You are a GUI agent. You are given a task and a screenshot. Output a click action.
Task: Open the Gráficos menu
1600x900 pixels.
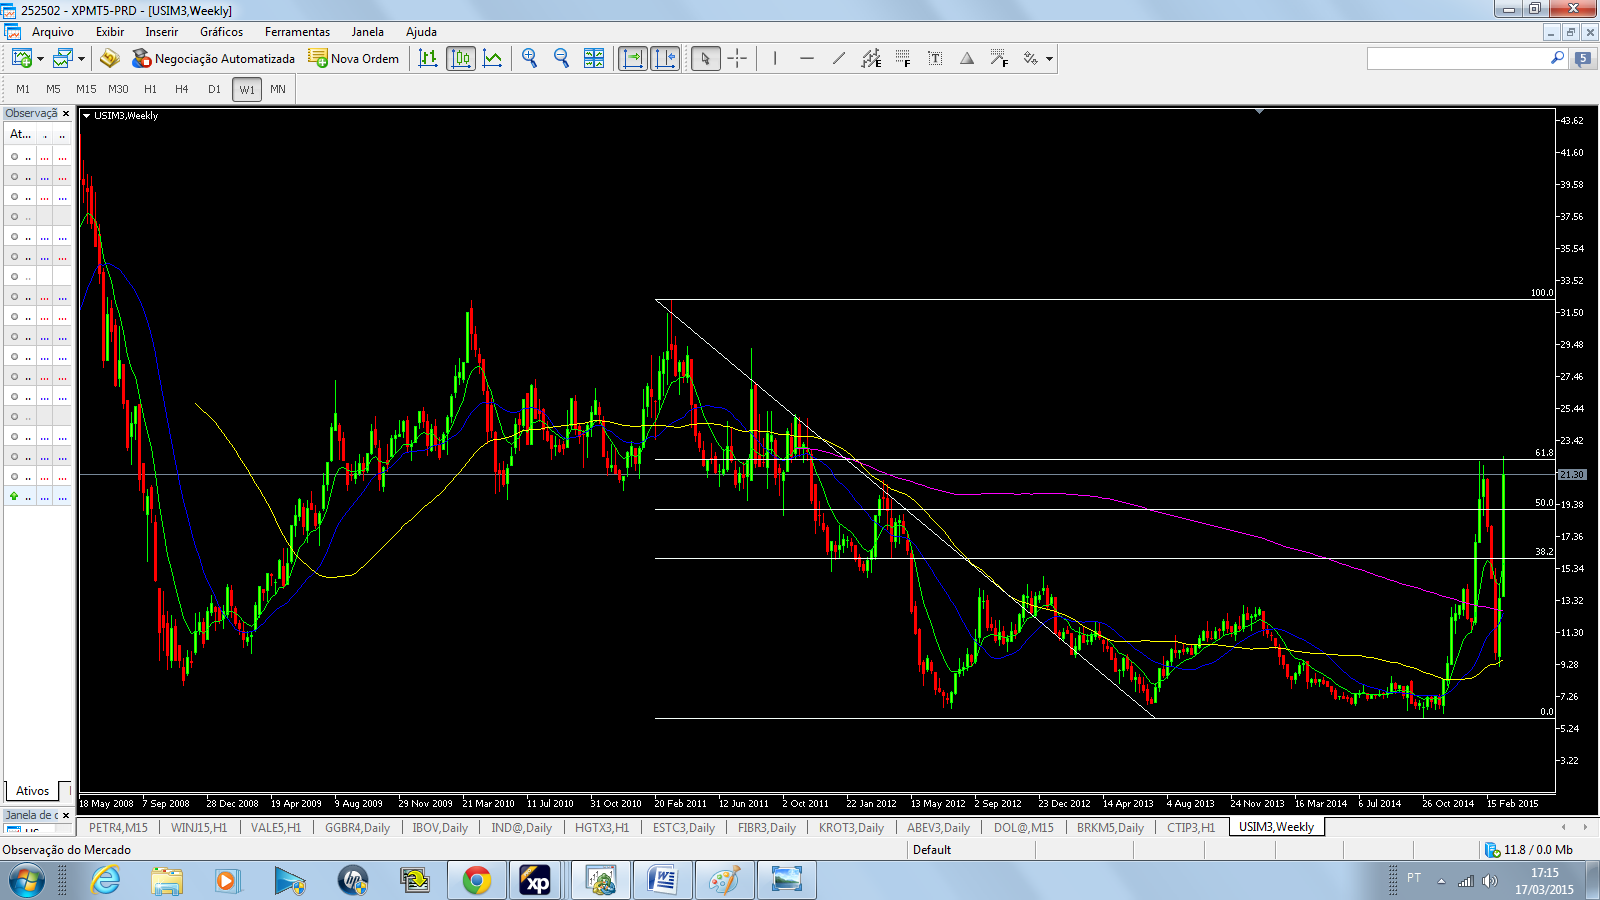[221, 32]
